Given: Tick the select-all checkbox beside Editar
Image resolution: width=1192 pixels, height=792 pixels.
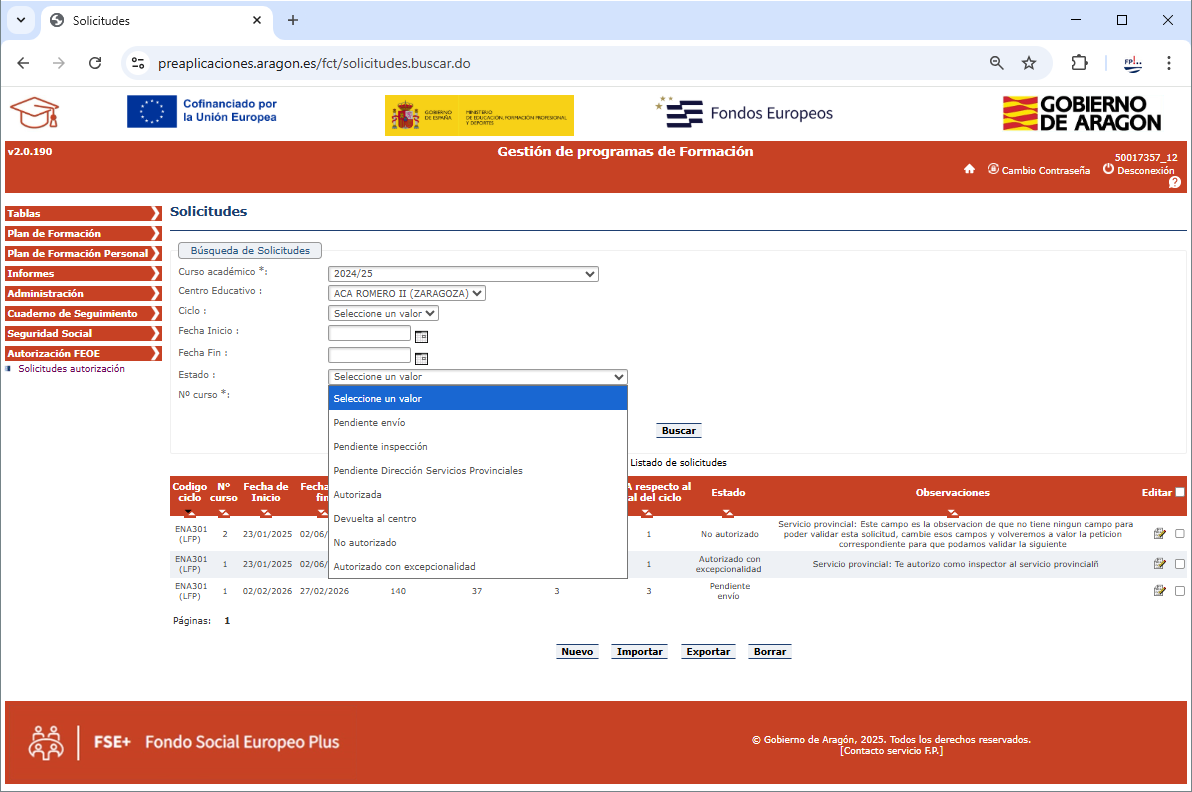Looking at the screenshot, I should pos(1180,492).
